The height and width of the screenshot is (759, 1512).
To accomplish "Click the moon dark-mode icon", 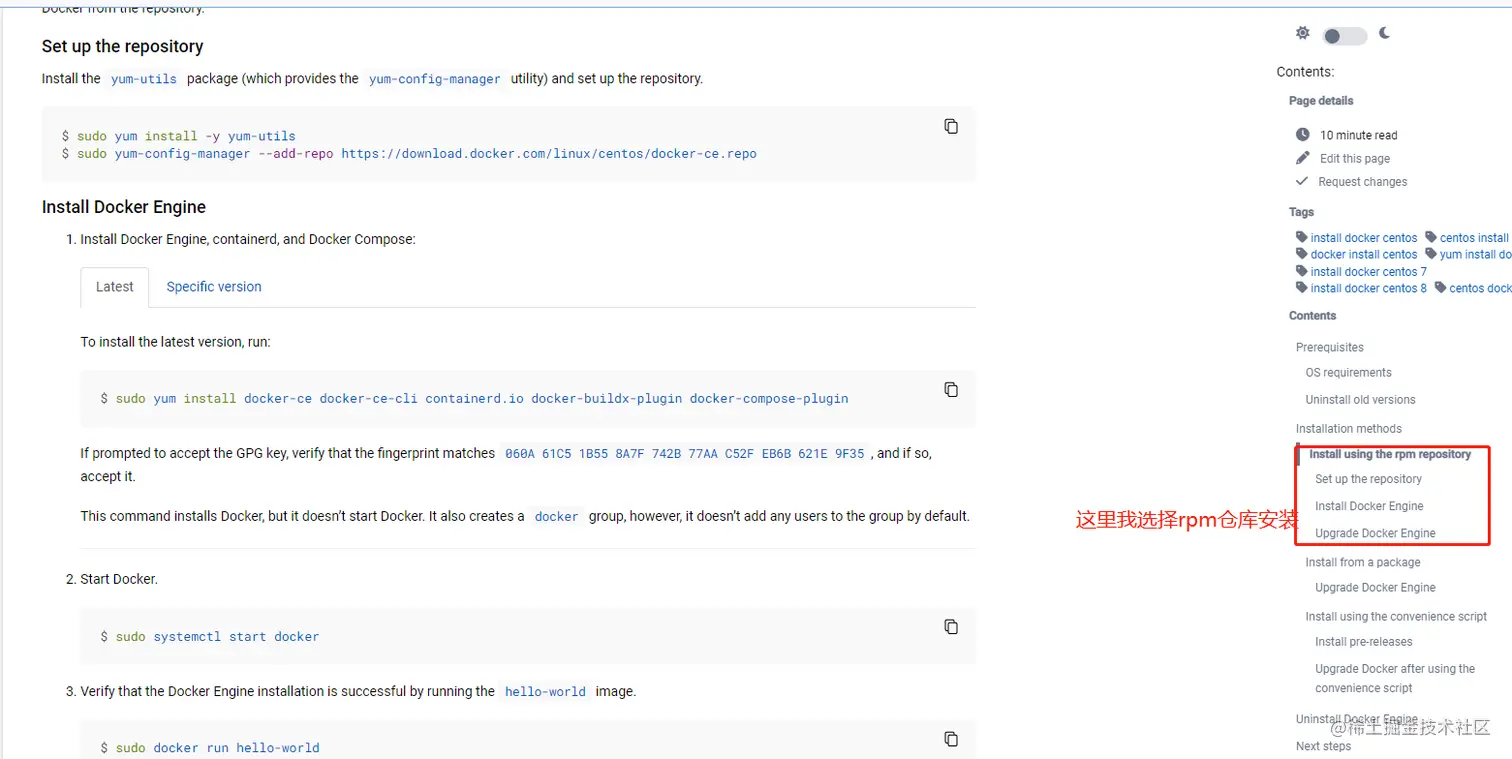I will [1384, 33].
